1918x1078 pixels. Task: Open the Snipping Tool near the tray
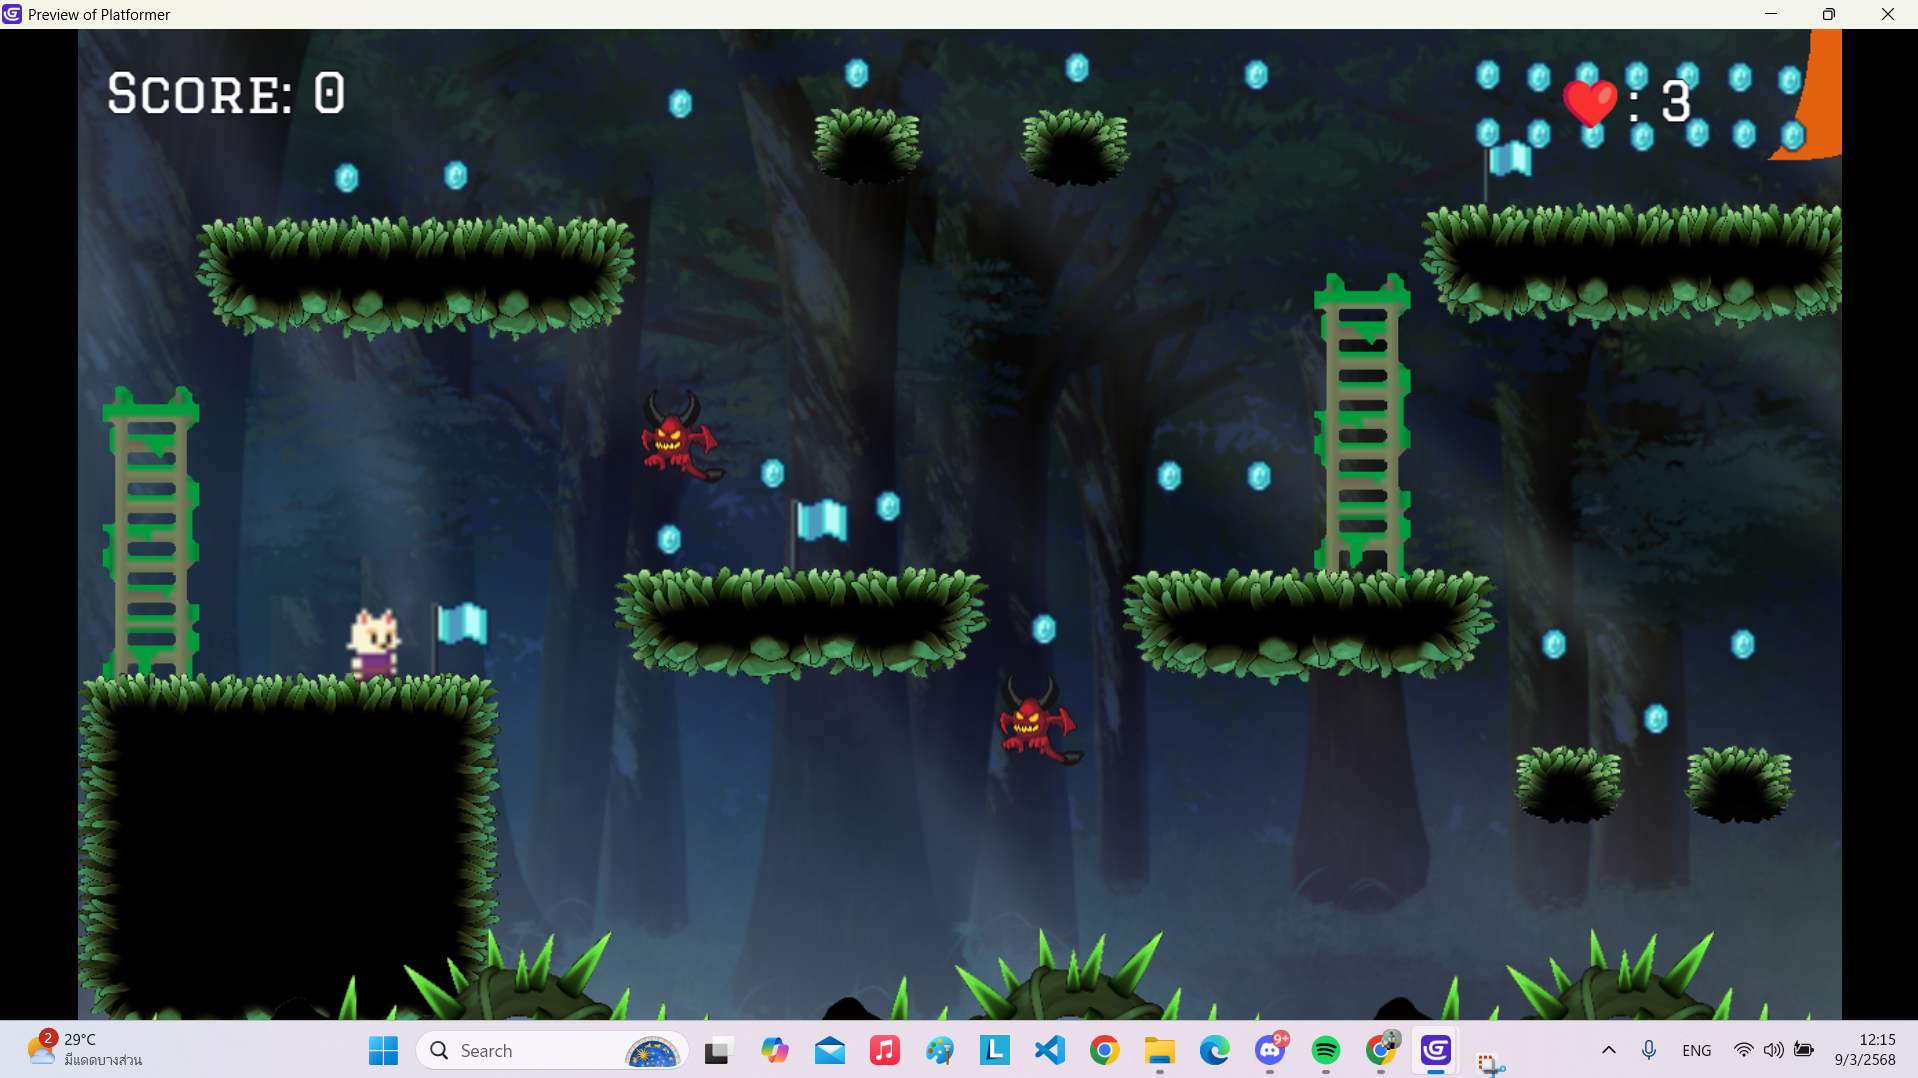click(1490, 1055)
